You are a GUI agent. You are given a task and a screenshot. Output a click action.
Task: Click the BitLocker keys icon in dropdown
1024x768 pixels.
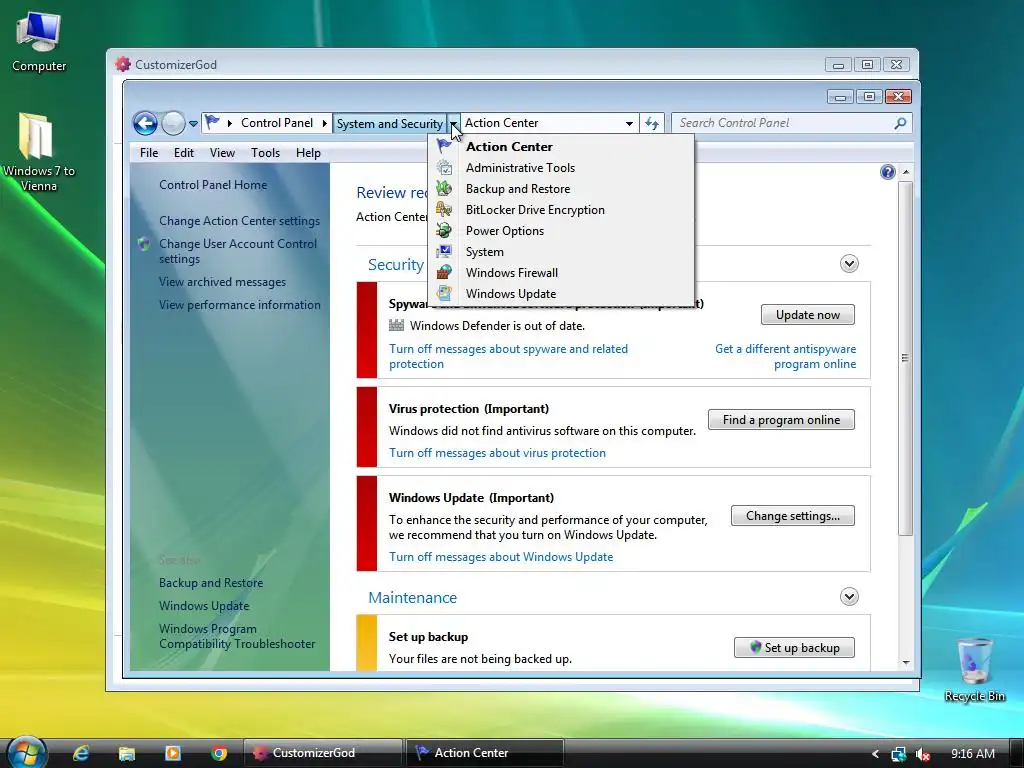click(444, 209)
